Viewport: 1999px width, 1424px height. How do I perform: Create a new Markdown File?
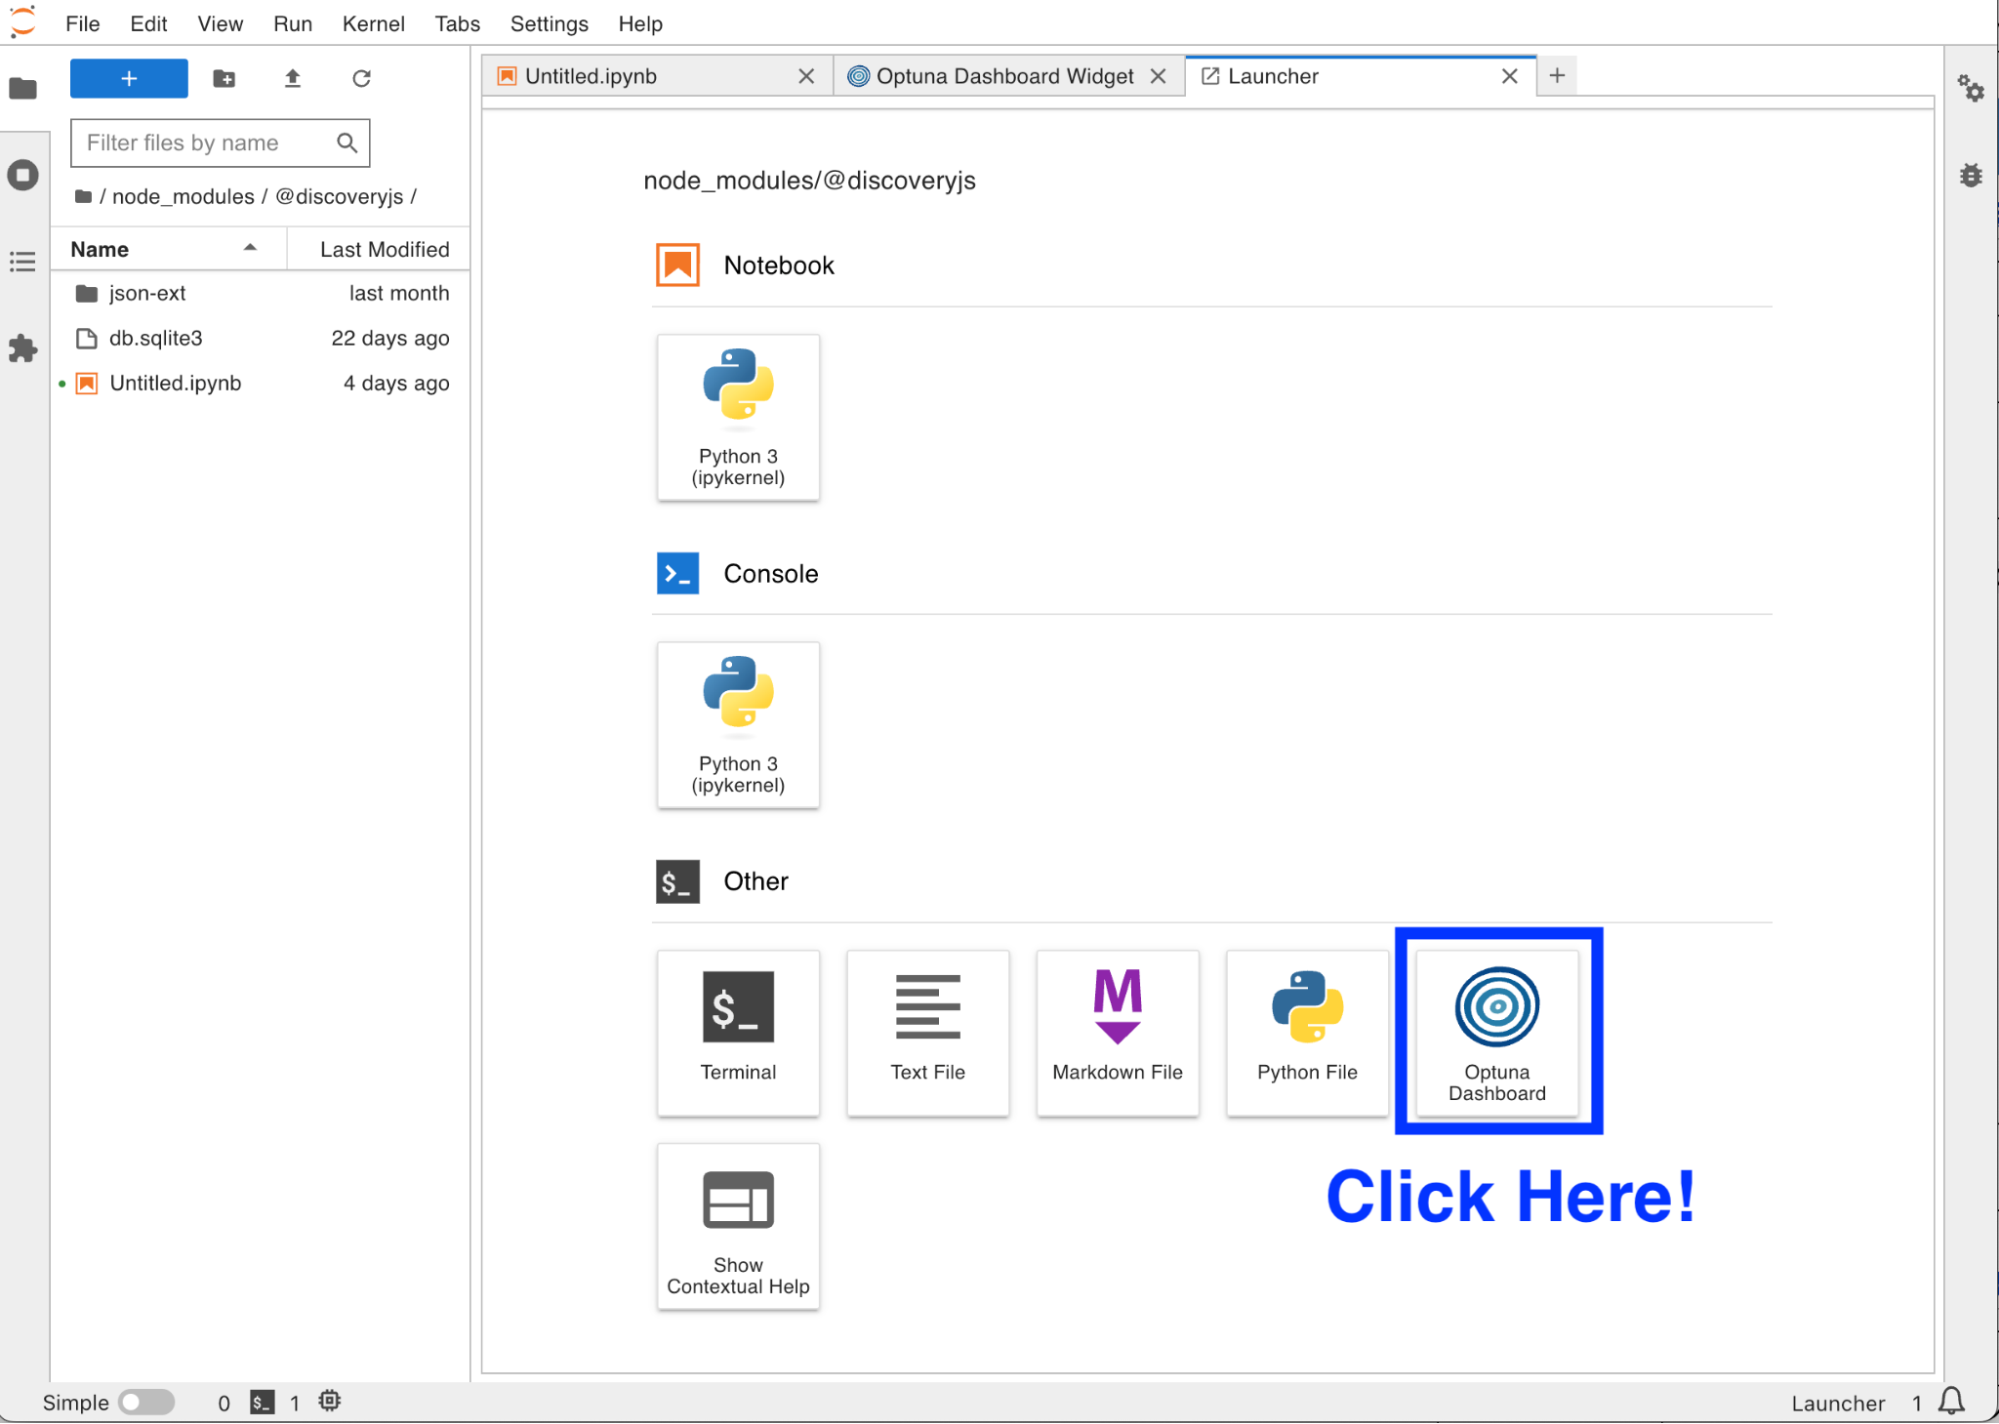(1118, 1033)
